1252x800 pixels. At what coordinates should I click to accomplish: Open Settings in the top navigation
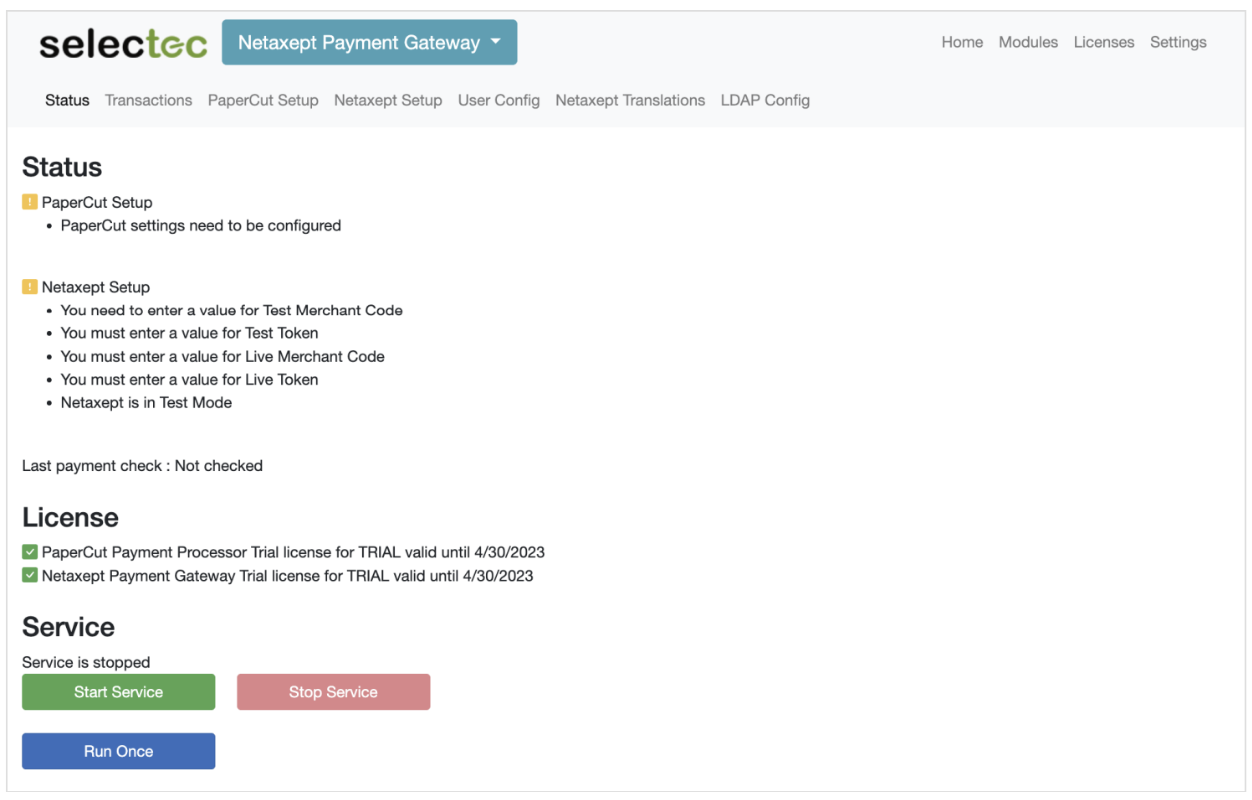[x=1178, y=42]
